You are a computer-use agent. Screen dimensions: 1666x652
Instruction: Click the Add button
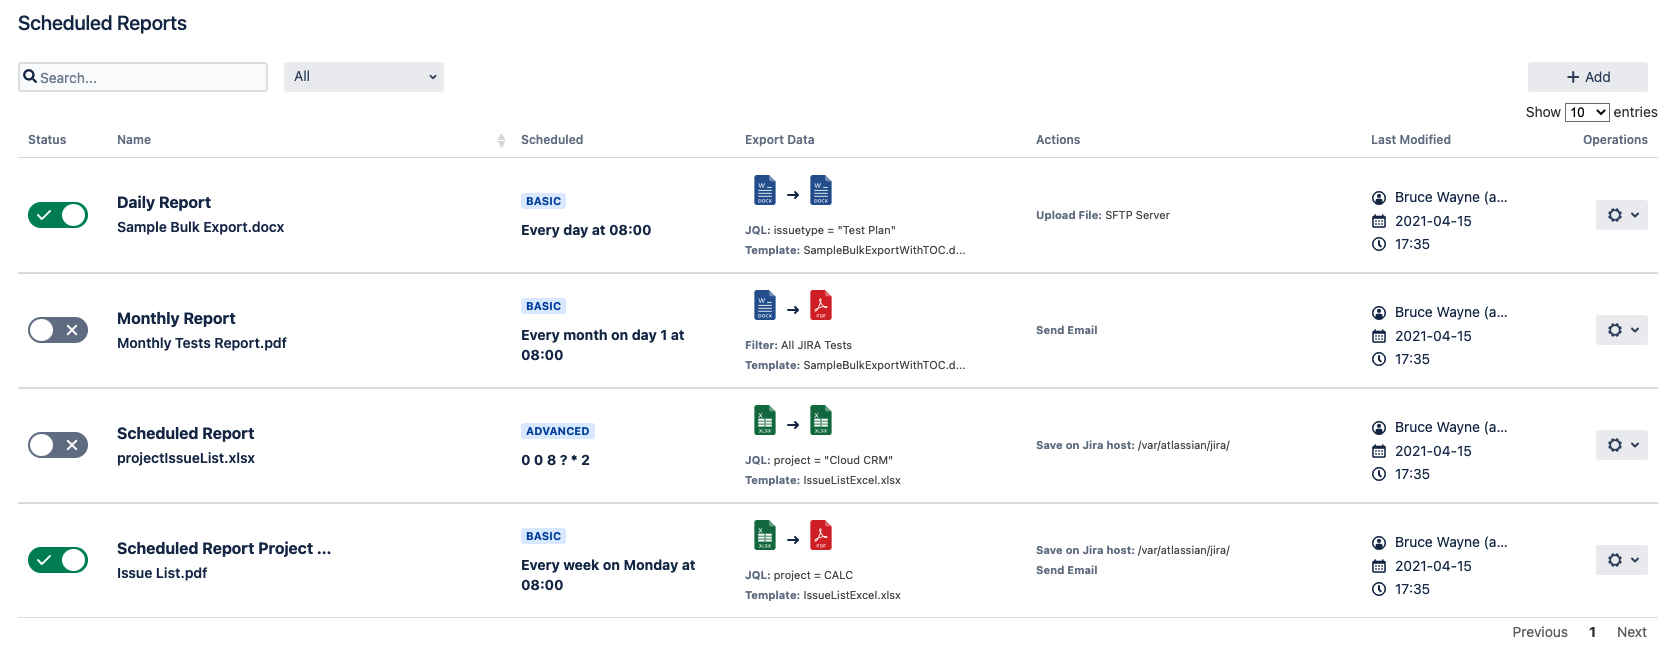[1587, 77]
